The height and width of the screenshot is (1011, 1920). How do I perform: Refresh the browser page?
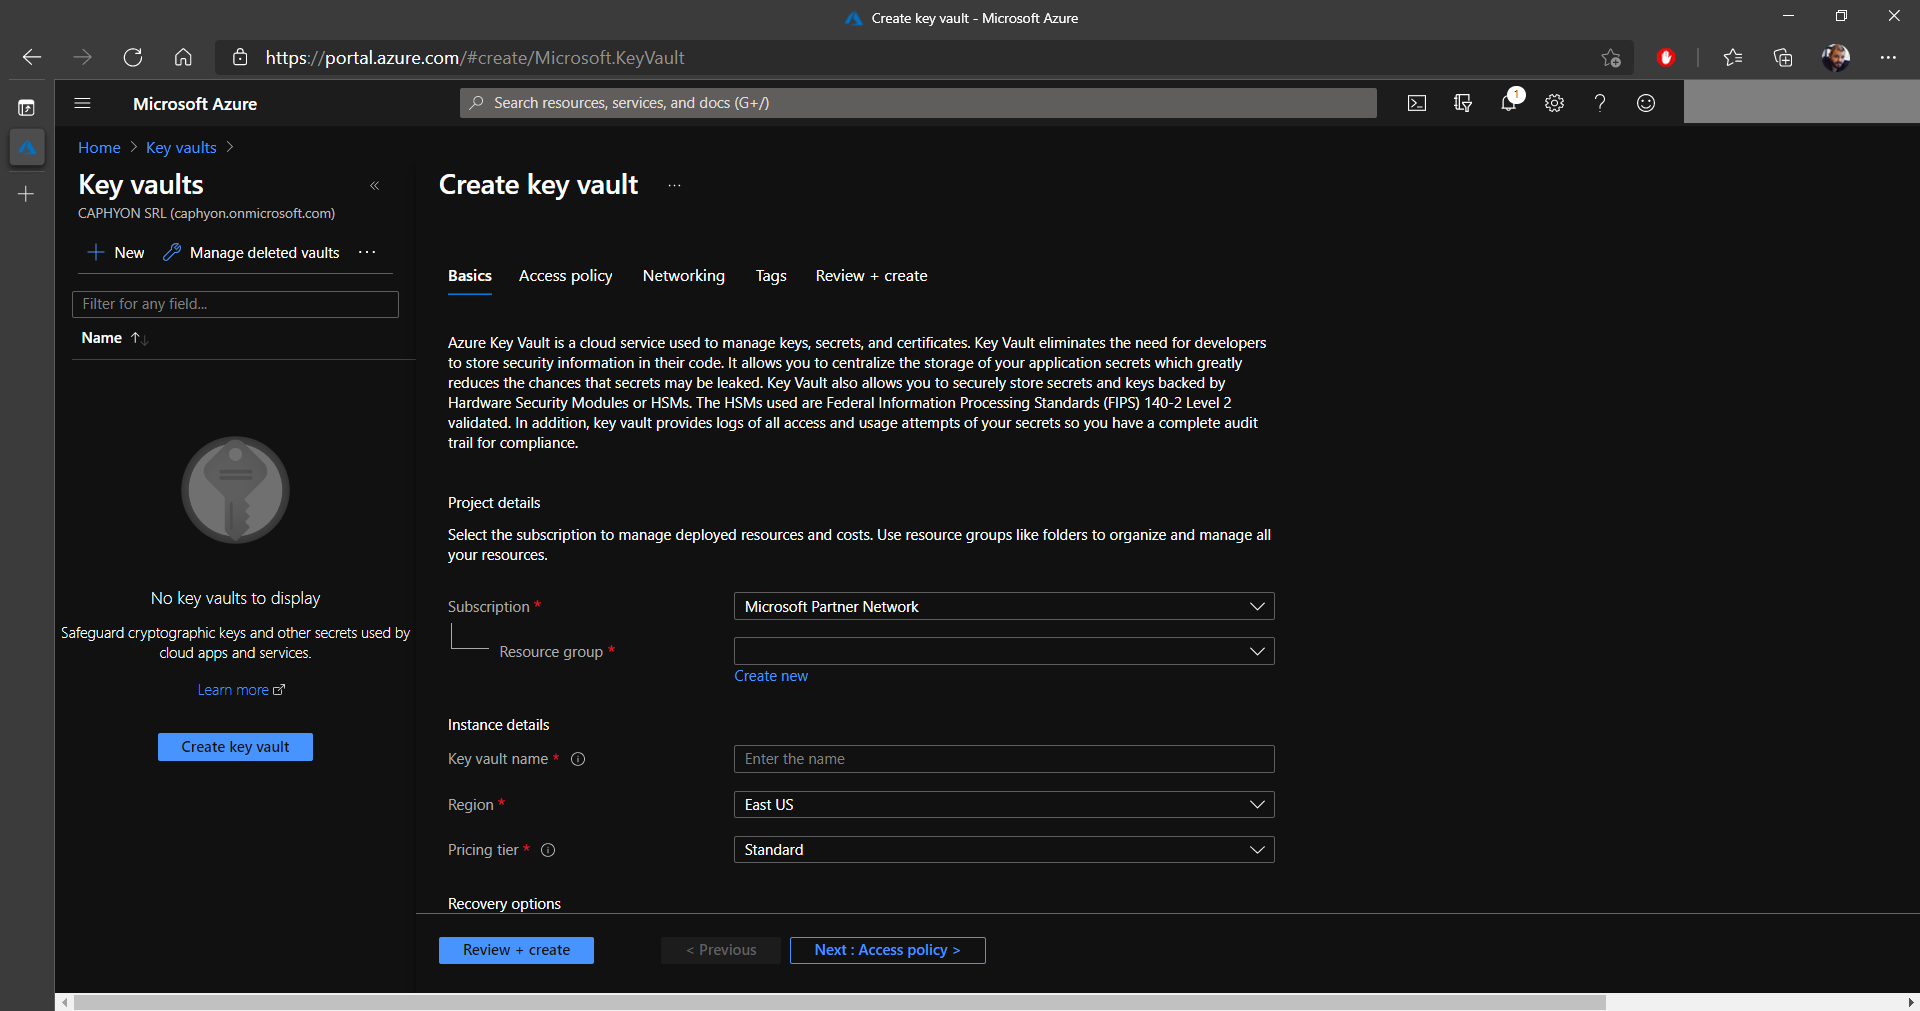point(133,57)
